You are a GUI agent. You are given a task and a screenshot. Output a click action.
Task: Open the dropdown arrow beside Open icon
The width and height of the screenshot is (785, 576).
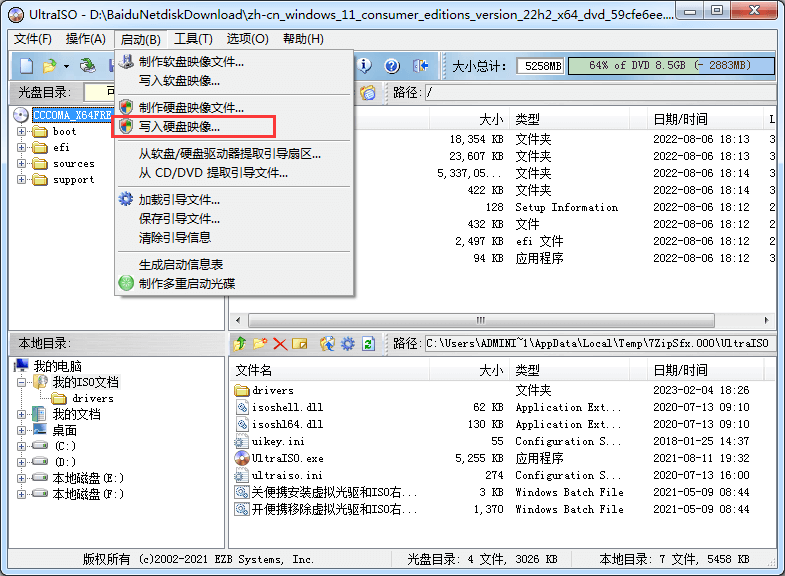pyautogui.click(x=66, y=67)
